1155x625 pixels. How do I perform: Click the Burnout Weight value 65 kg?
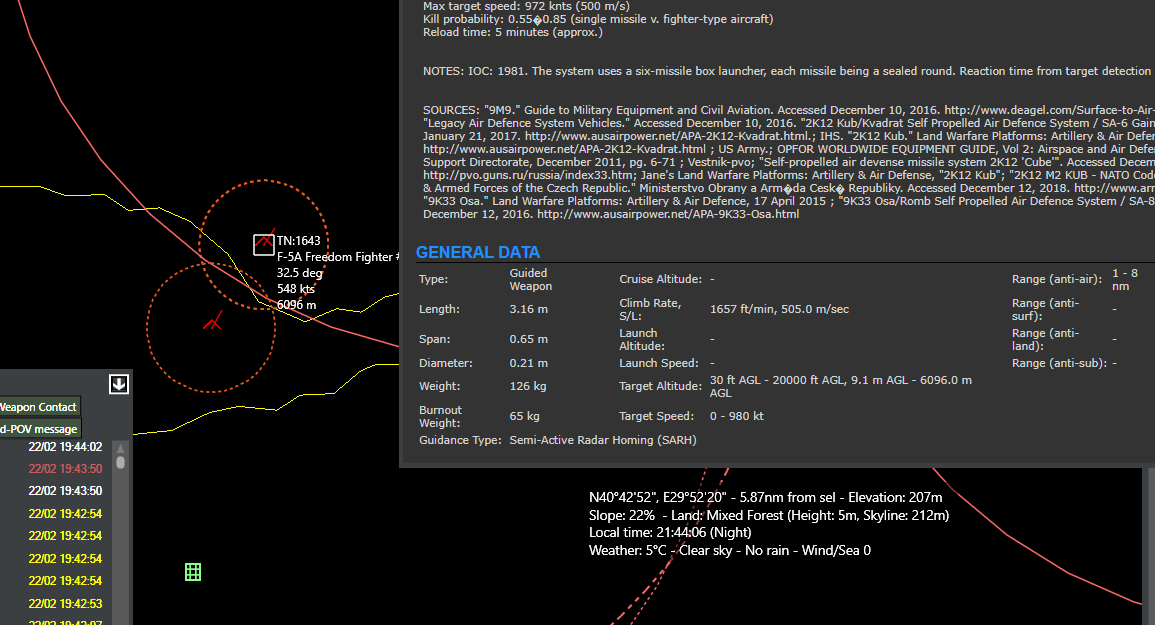click(x=524, y=416)
